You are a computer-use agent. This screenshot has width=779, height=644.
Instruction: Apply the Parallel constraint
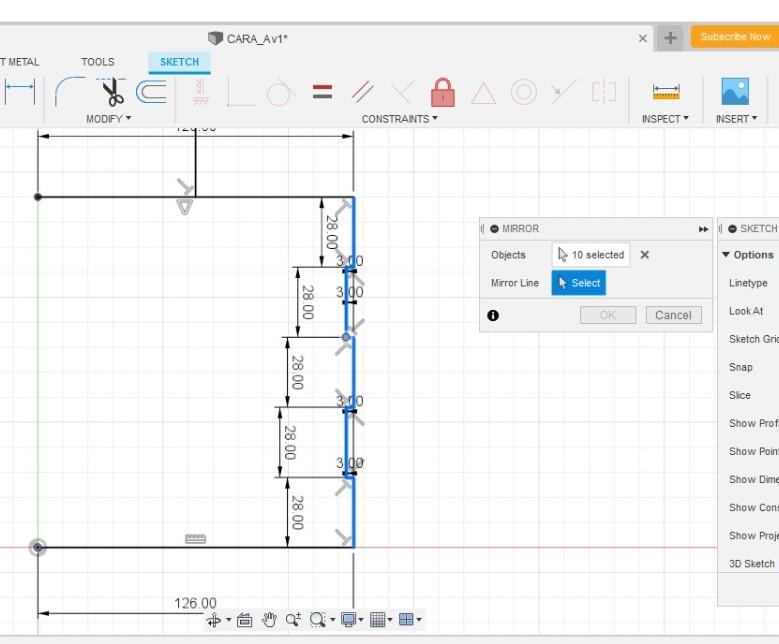click(x=363, y=92)
